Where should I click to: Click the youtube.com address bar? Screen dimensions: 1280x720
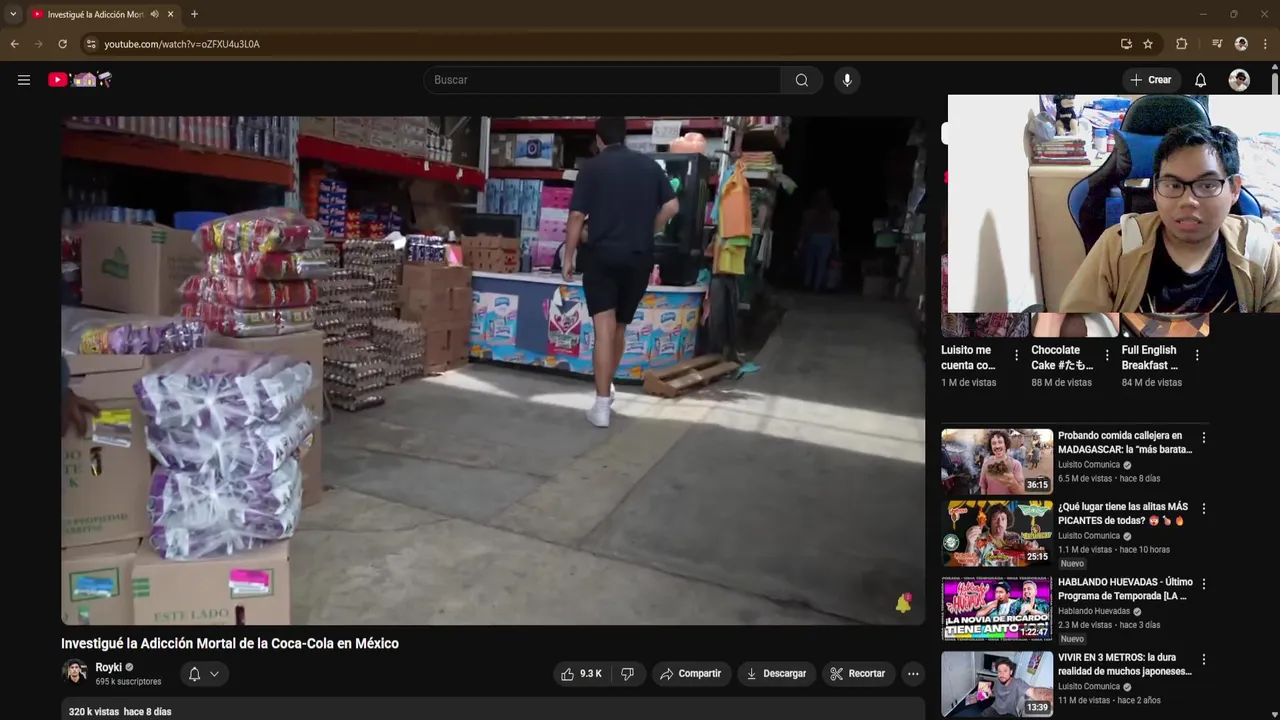(600, 44)
